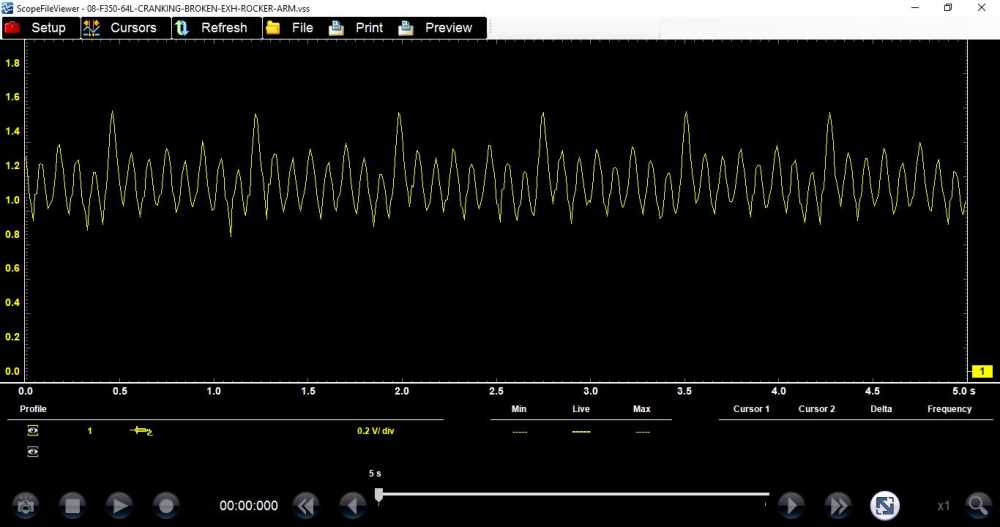The image size is (1000, 527).
Task: Click the channel 1 probe icon
Action: tap(141, 431)
